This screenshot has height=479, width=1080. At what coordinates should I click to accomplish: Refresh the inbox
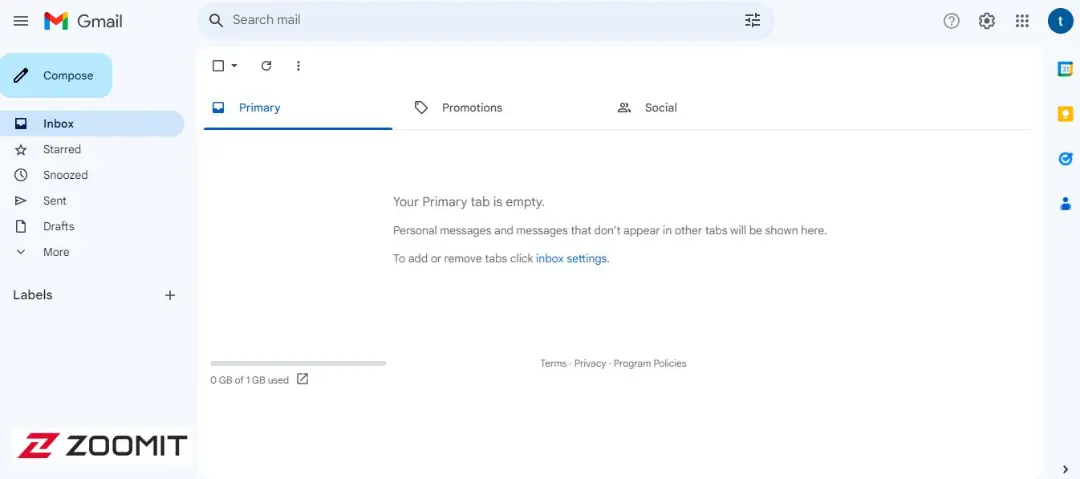coord(266,66)
